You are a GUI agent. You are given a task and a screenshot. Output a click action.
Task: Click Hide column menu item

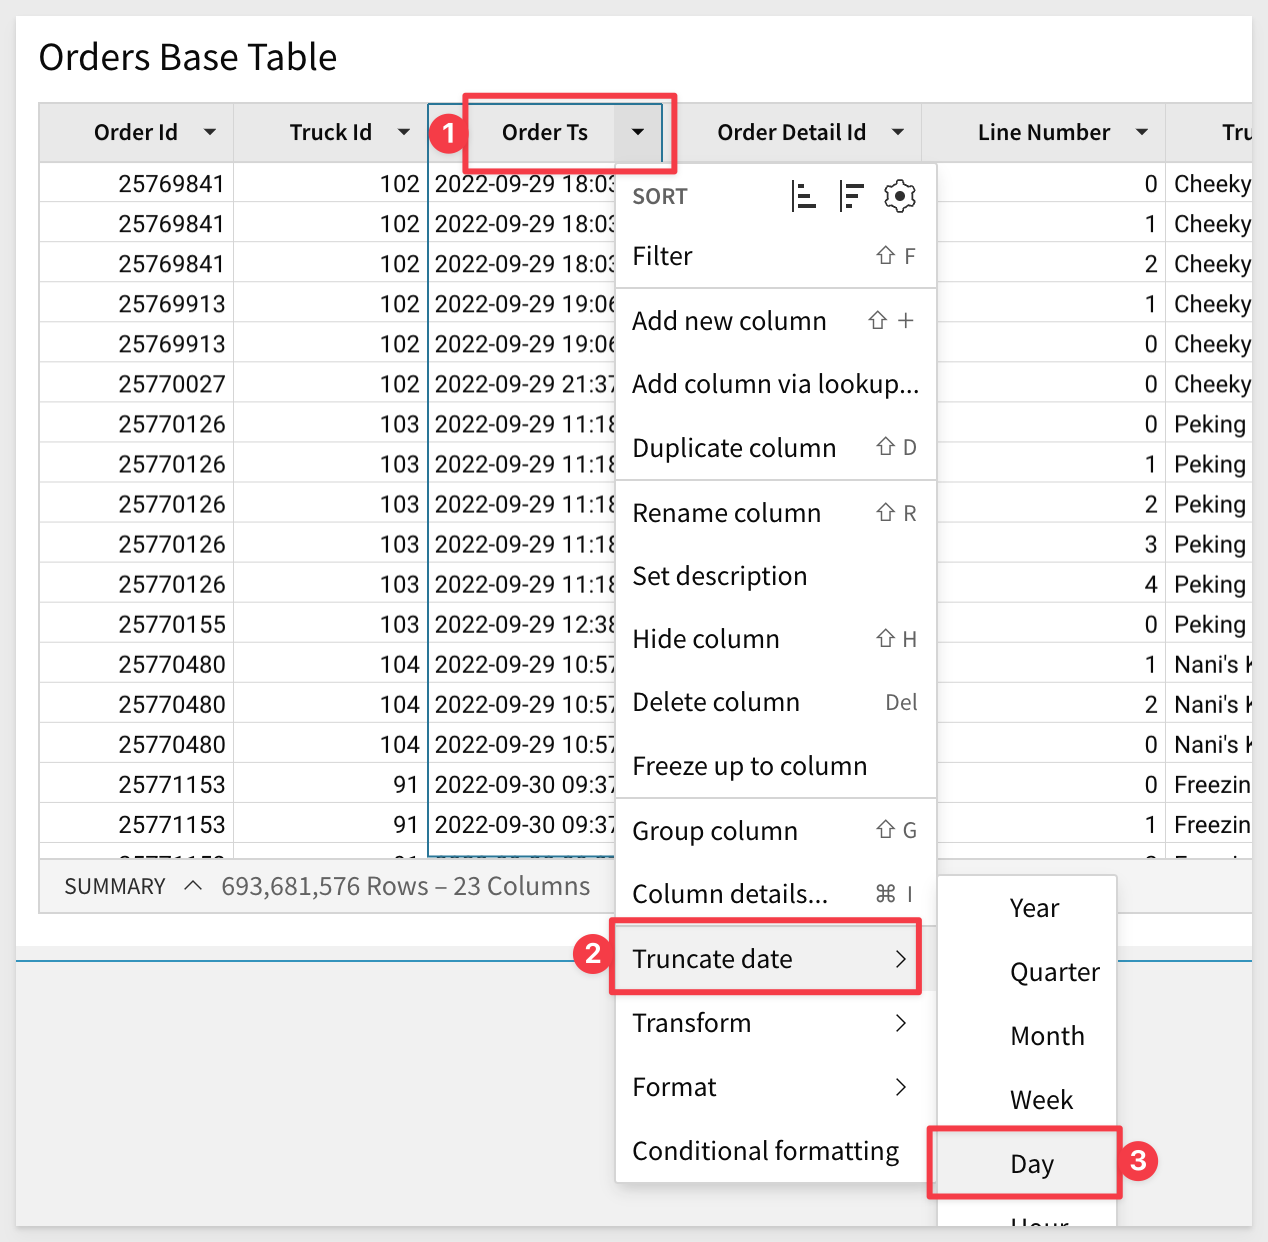706,639
